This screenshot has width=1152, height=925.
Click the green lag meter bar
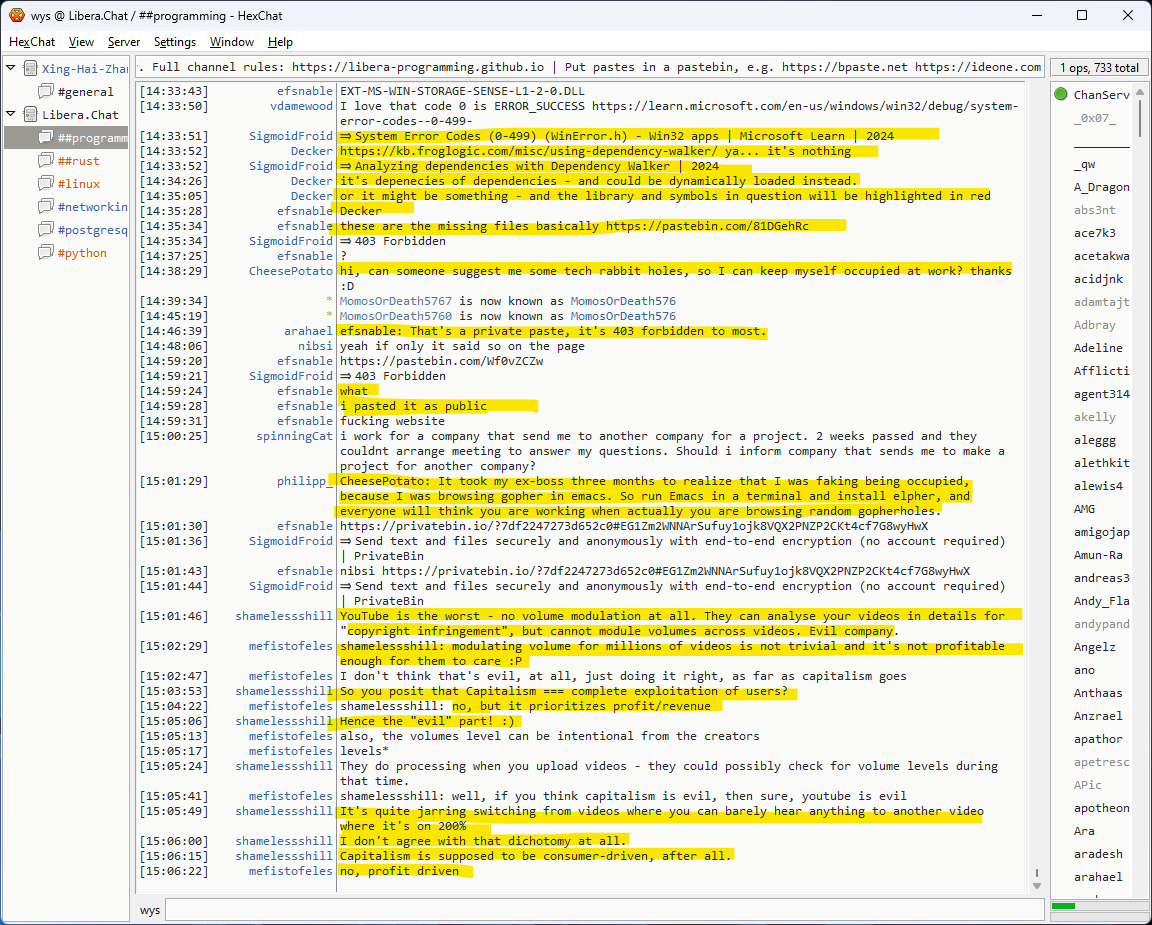click(1064, 906)
